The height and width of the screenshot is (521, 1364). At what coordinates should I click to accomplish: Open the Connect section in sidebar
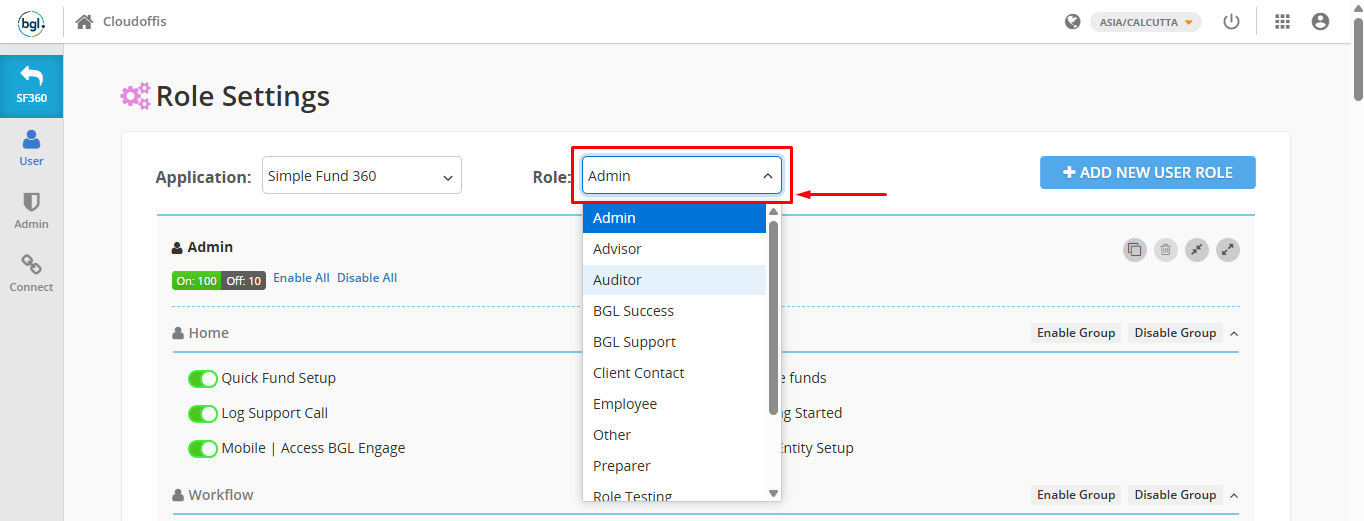pyautogui.click(x=31, y=274)
